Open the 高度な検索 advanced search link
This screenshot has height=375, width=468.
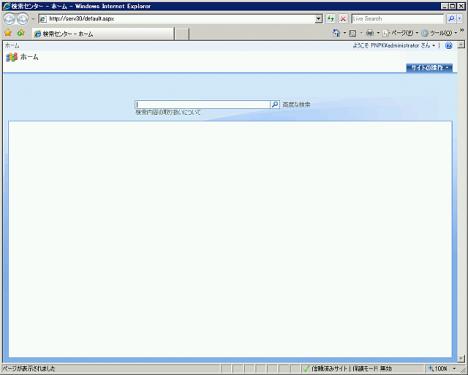[x=296, y=105]
